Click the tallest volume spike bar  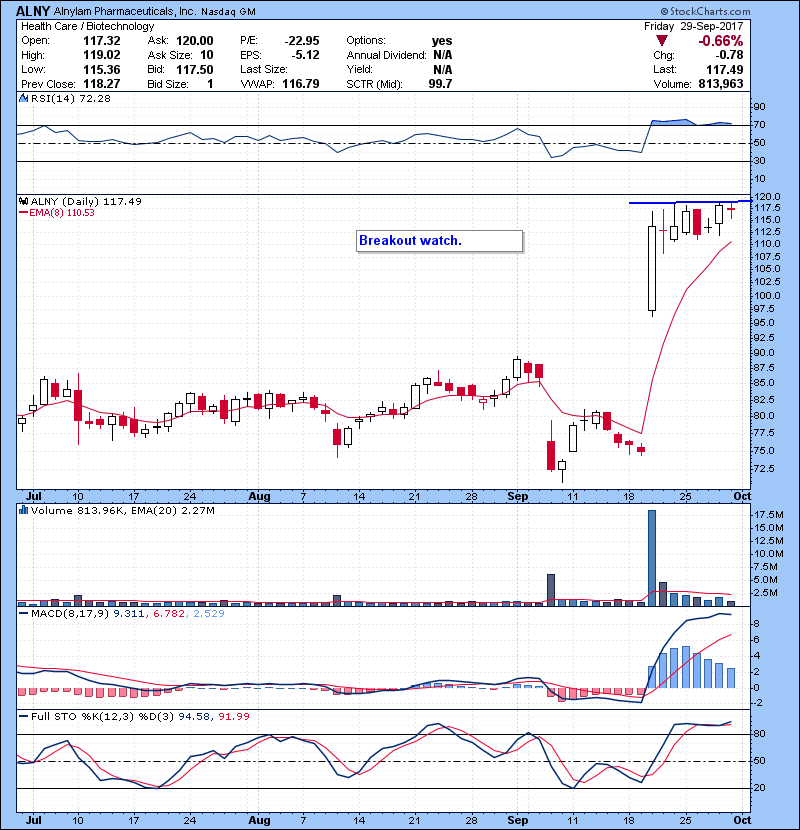coord(652,558)
